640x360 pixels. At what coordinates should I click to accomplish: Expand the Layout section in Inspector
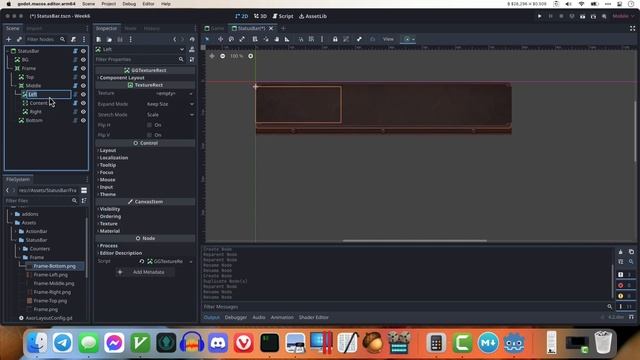108,150
